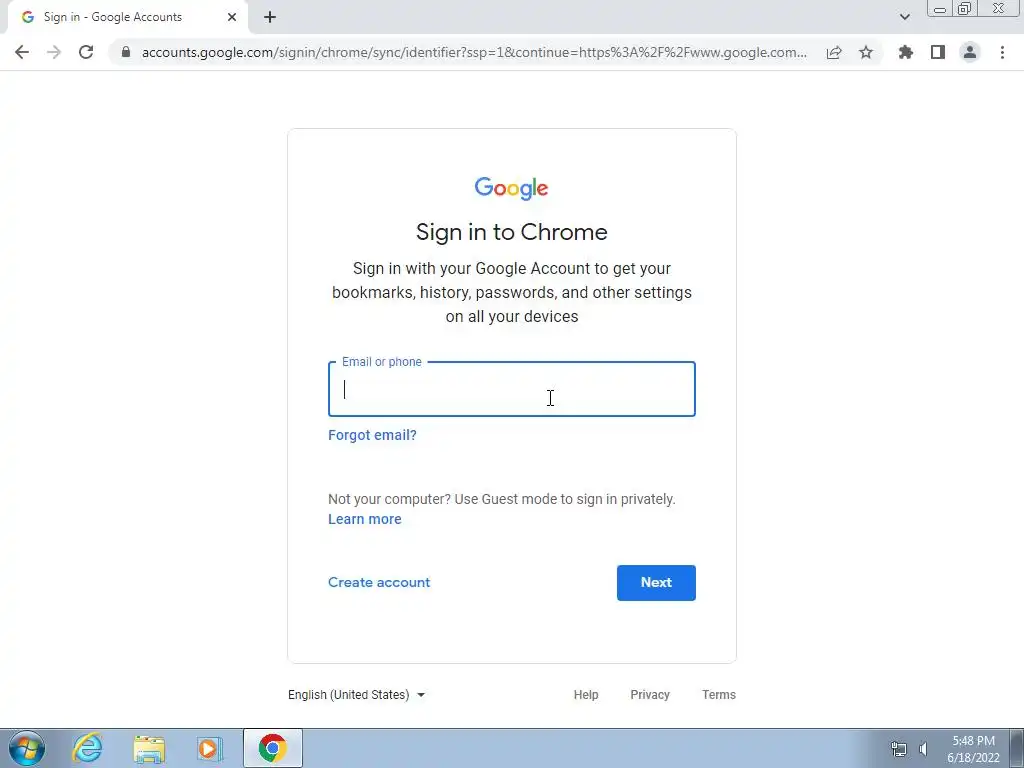
Task: Click the blue Next button
Action: 656,583
